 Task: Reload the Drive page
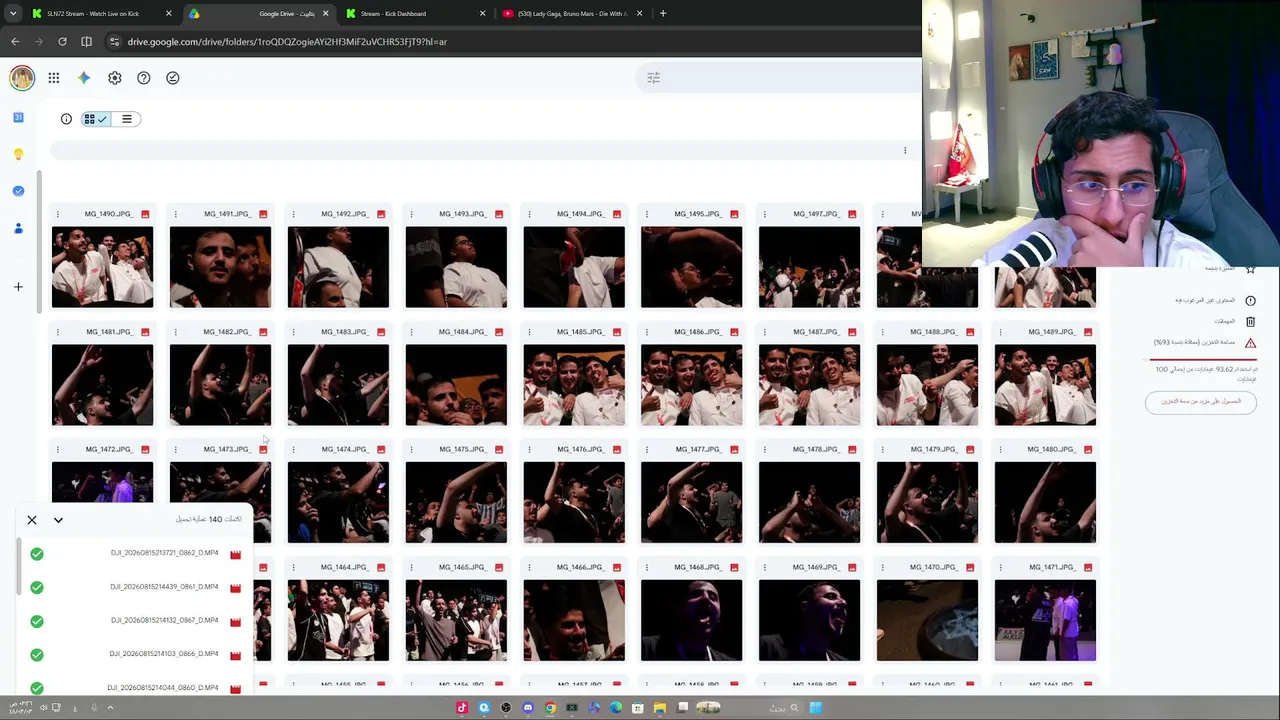(62, 42)
